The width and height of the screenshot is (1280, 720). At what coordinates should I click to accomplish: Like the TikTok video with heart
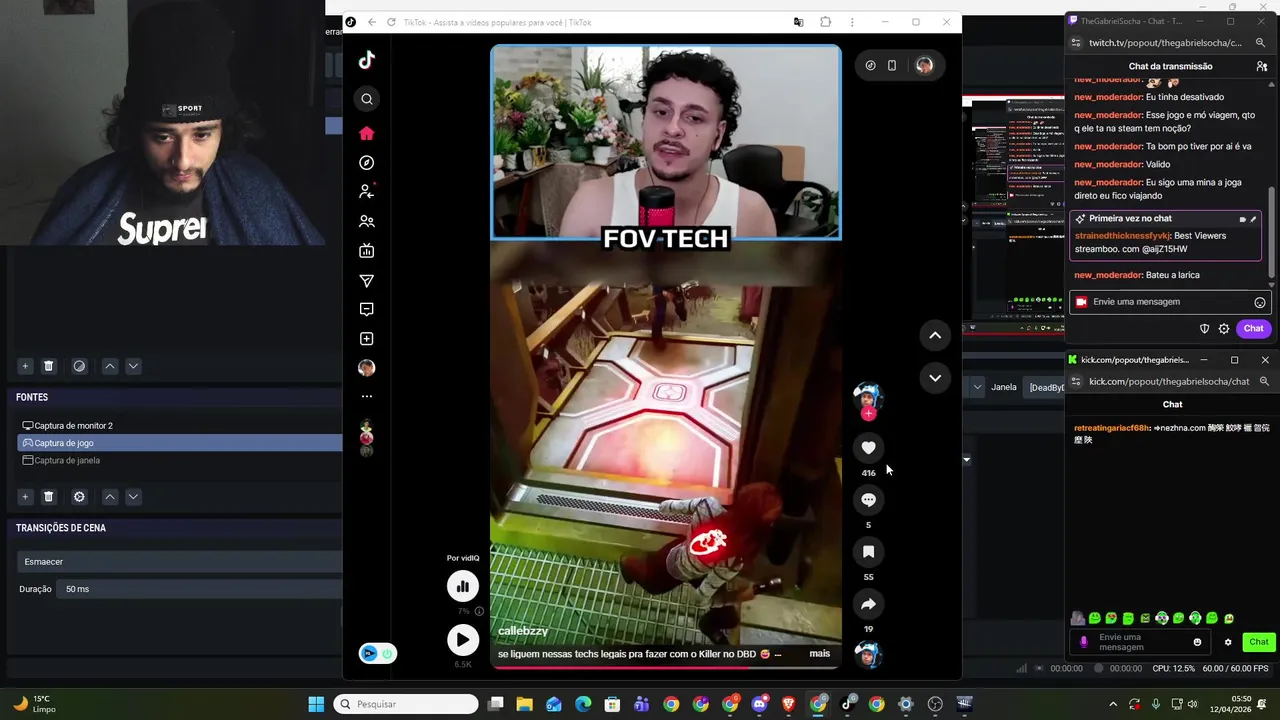(868, 448)
